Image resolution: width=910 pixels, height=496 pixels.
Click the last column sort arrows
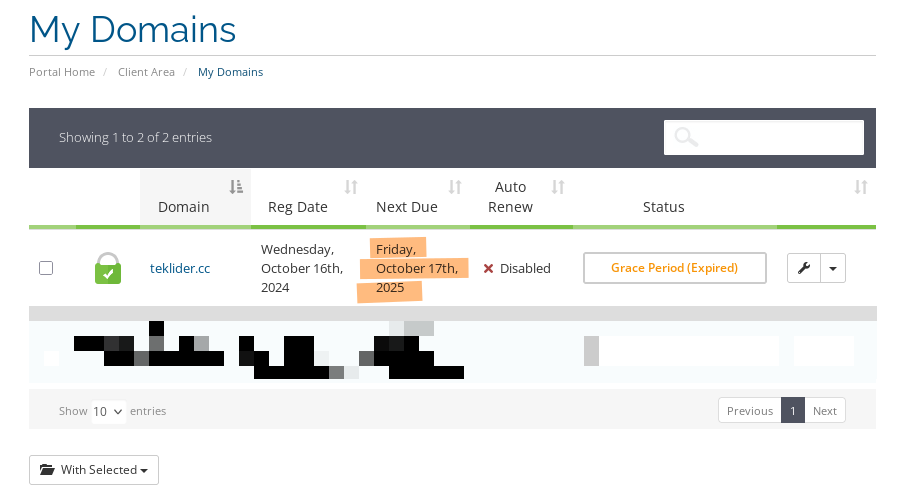coord(861,187)
